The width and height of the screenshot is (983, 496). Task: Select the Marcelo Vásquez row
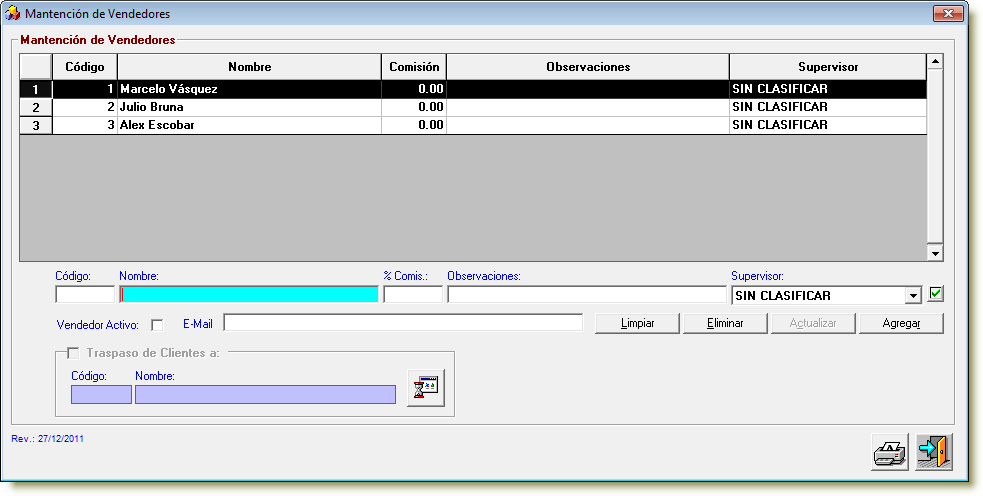click(x=473, y=89)
